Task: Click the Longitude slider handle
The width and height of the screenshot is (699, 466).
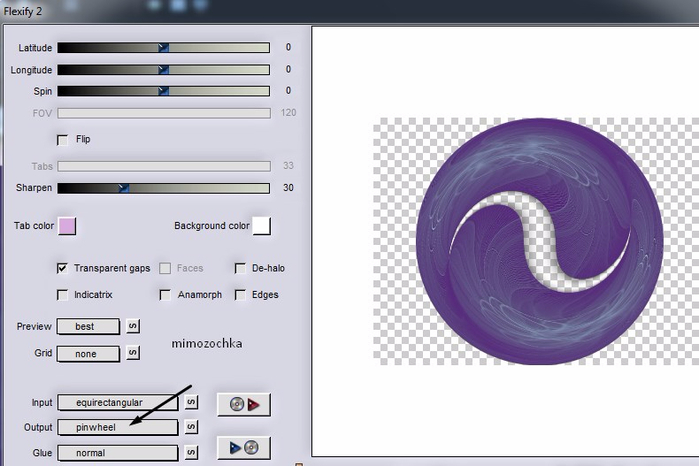Action: click(164, 70)
